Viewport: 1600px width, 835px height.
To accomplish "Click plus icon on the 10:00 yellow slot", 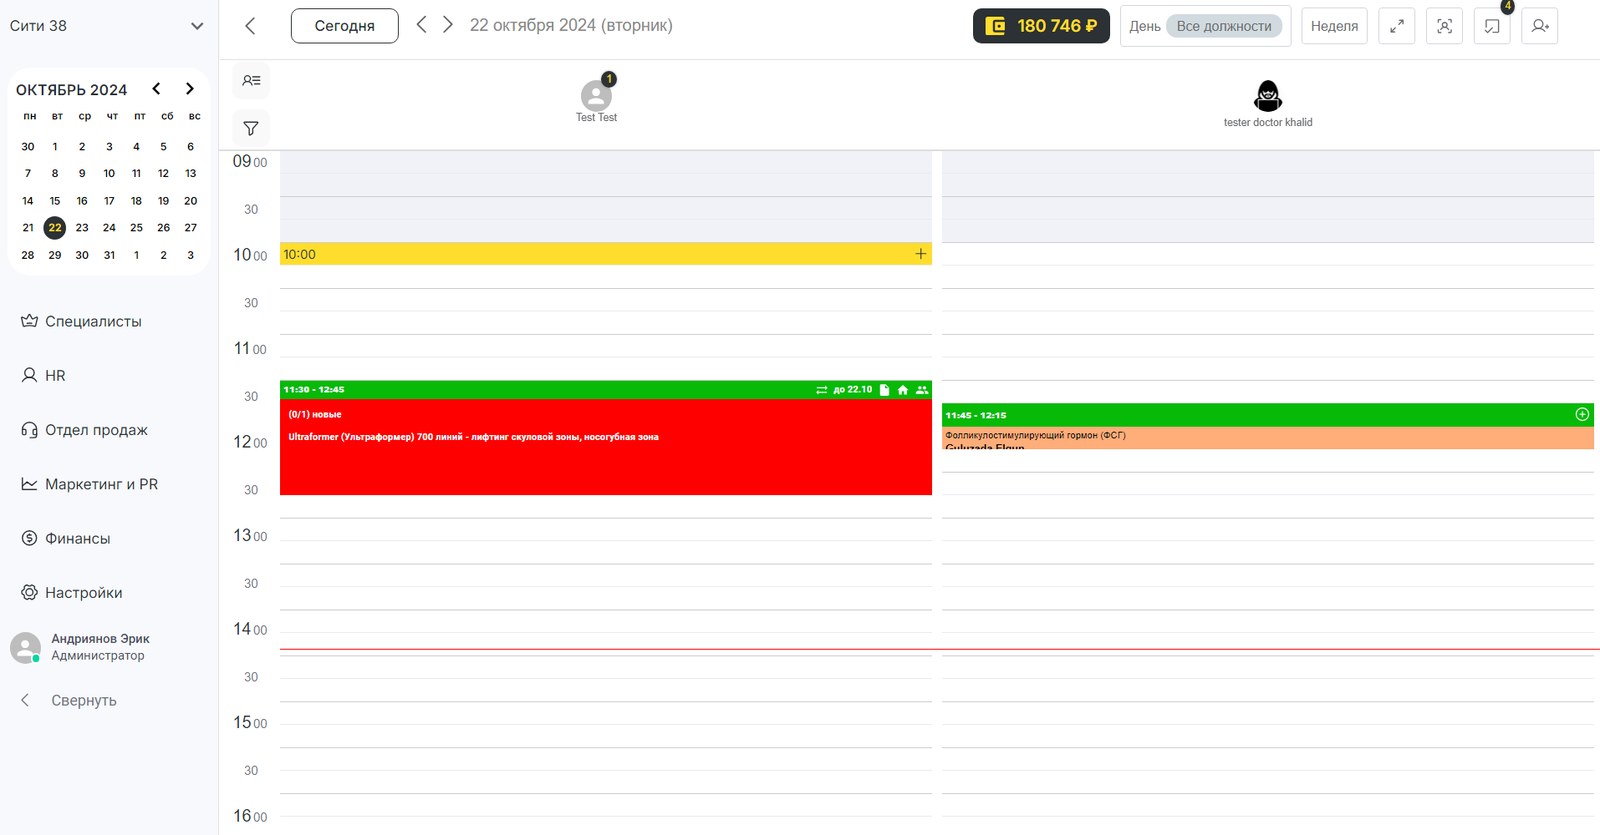I will 921,254.
